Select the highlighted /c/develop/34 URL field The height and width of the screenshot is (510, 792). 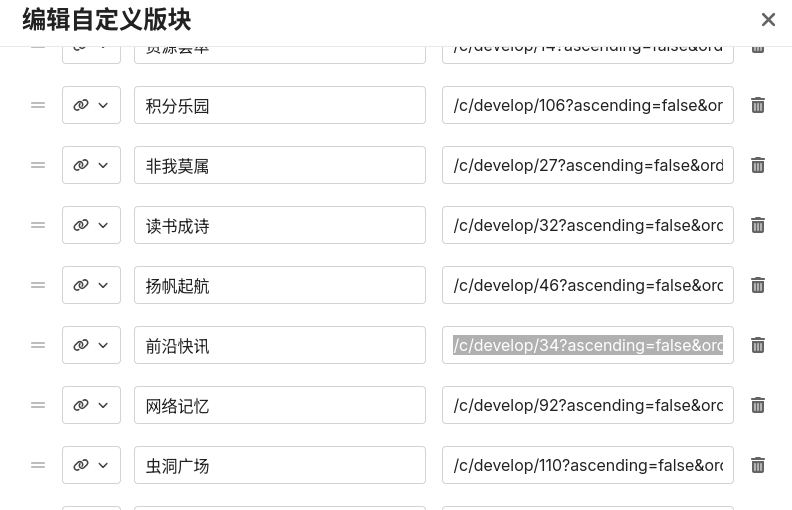[x=588, y=345]
